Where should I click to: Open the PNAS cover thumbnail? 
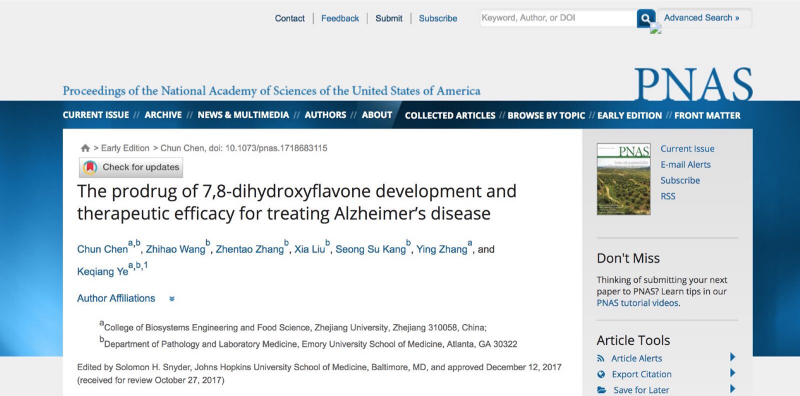[623, 179]
